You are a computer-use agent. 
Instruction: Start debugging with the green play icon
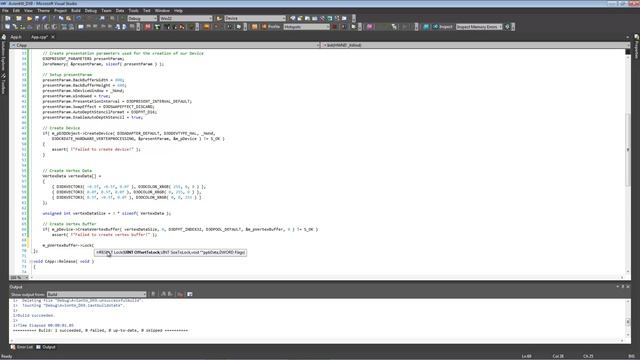(x=122, y=18)
